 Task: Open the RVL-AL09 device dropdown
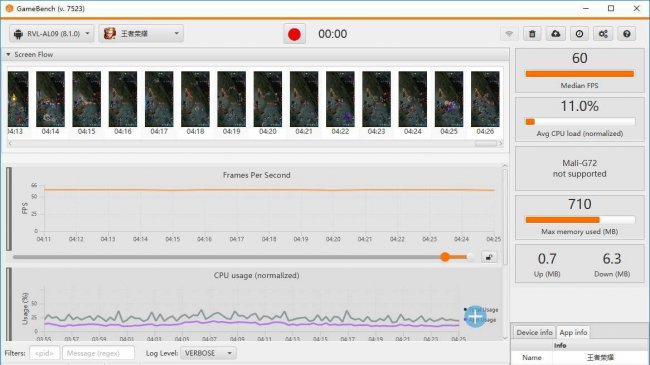(51, 34)
